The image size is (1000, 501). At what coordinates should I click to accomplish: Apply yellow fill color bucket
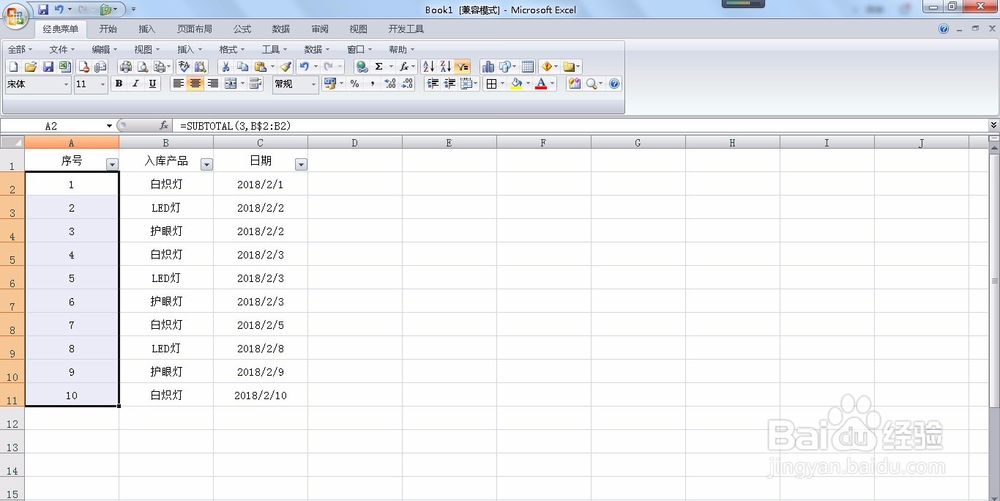coord(516,84)
